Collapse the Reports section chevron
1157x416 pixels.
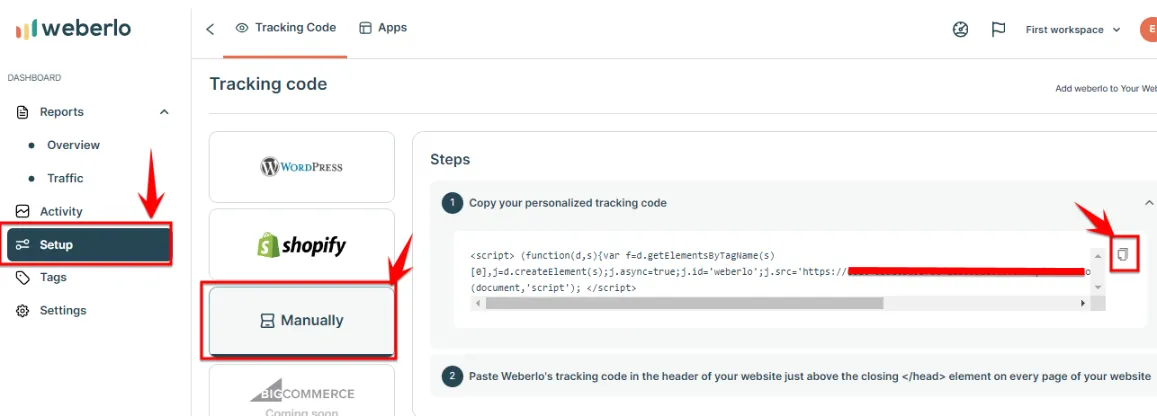click(x=164, y=112)
